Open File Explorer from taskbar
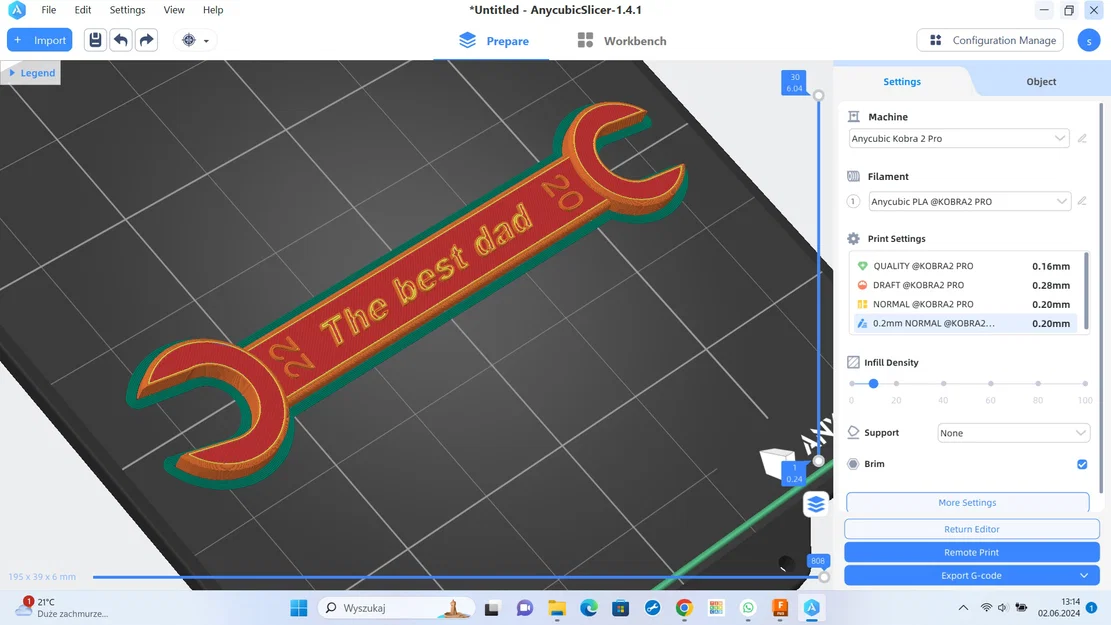This screenshot has width=1111, height=625. [556, 608]
